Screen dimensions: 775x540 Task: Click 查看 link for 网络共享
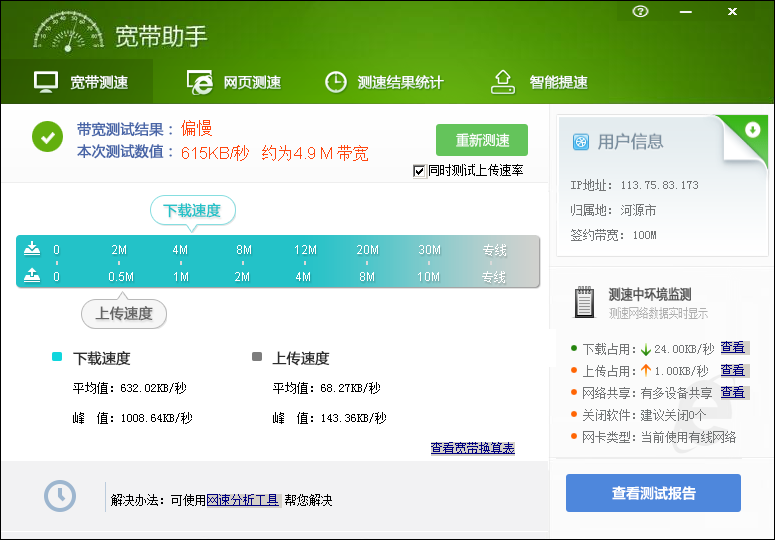pyautogui.click(x=732, y=392)
